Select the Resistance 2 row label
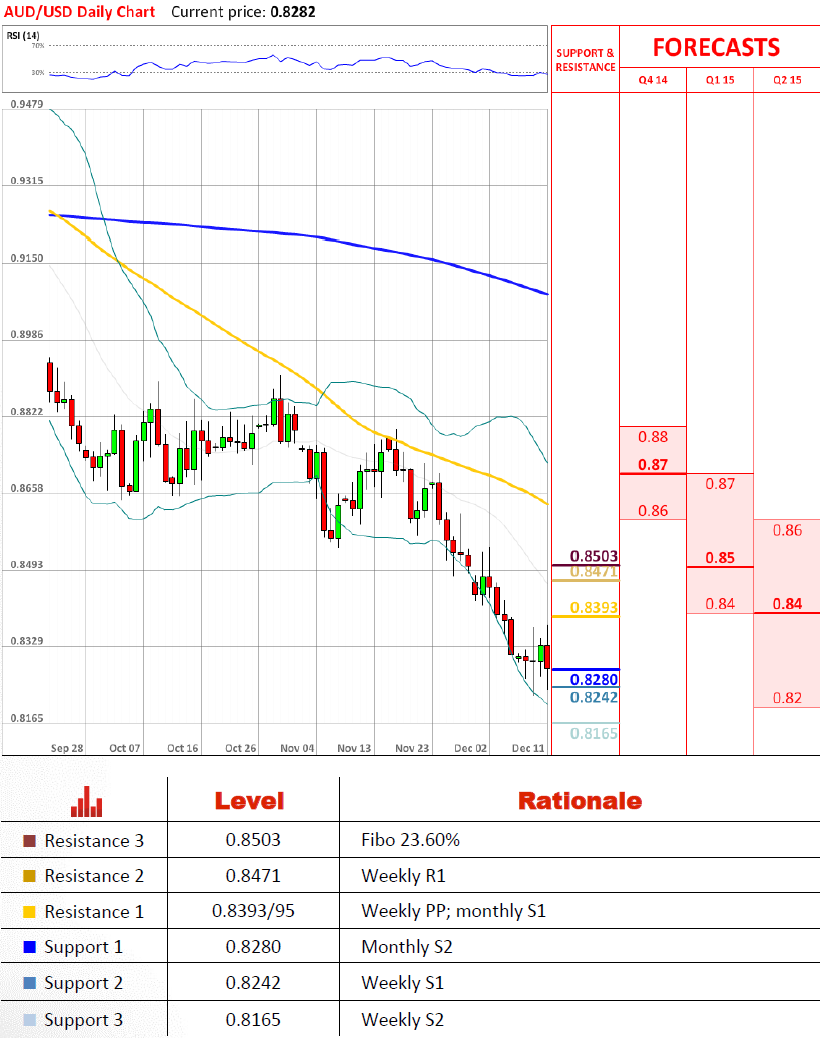820x1038 pixels. click(x=94, y=876)
